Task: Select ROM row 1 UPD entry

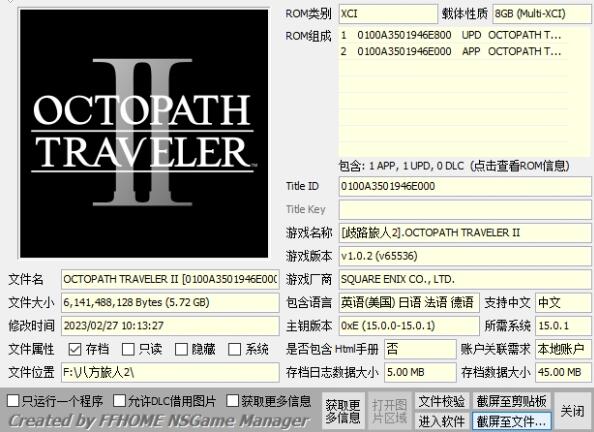Action: point(453,35)
